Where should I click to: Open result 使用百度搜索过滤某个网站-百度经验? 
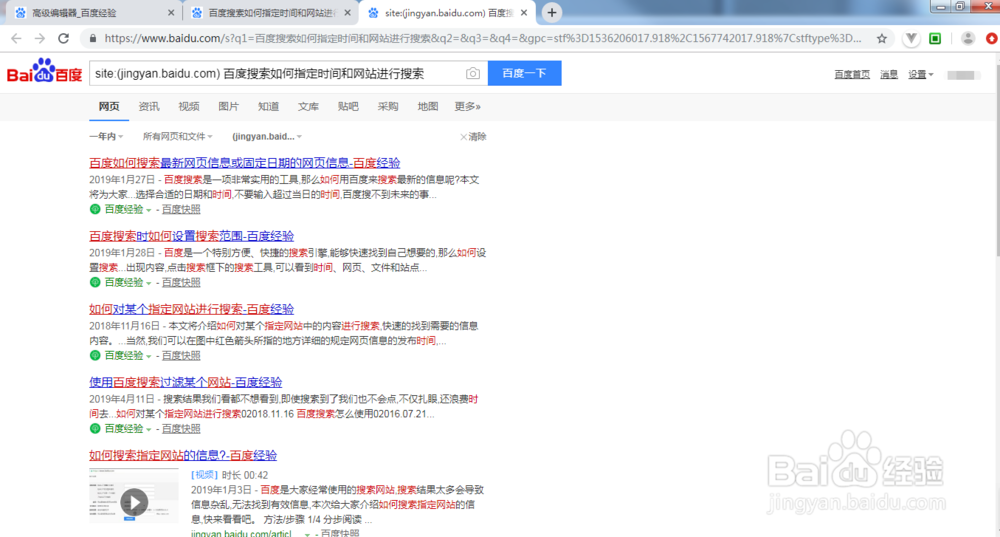[x=186, y=382]
